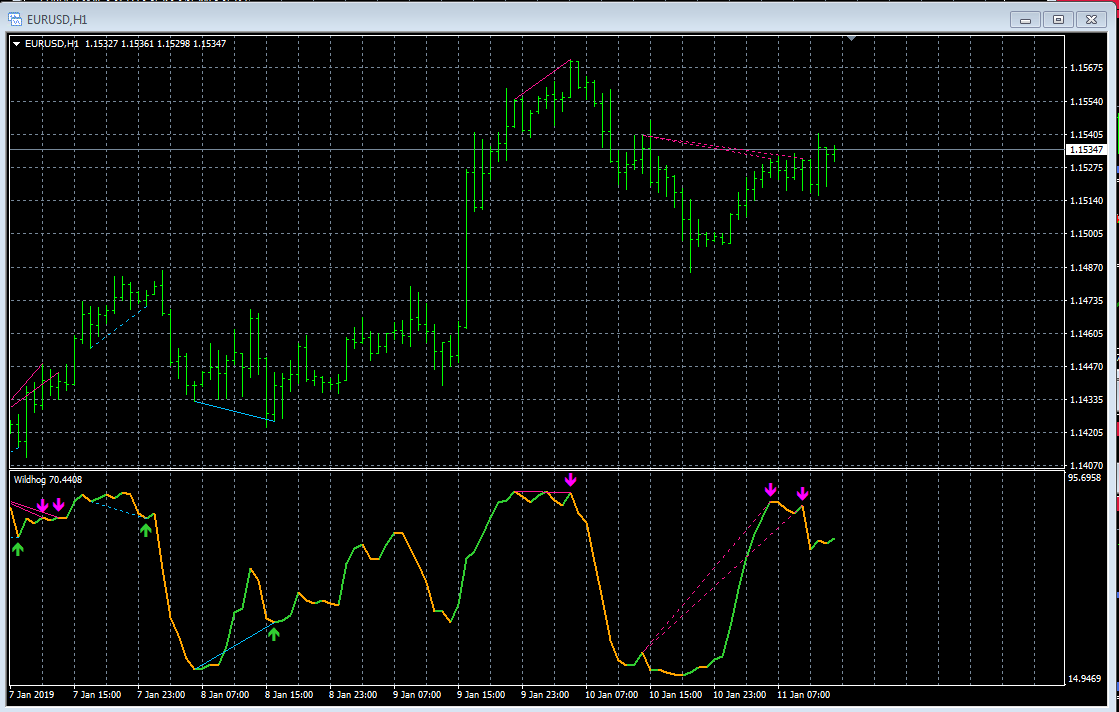Click magenta arrow atop Wildhog peak near 10 Jan 23:00
Image resolution: width=1119 pixels, height=712 pixels.
770,489
